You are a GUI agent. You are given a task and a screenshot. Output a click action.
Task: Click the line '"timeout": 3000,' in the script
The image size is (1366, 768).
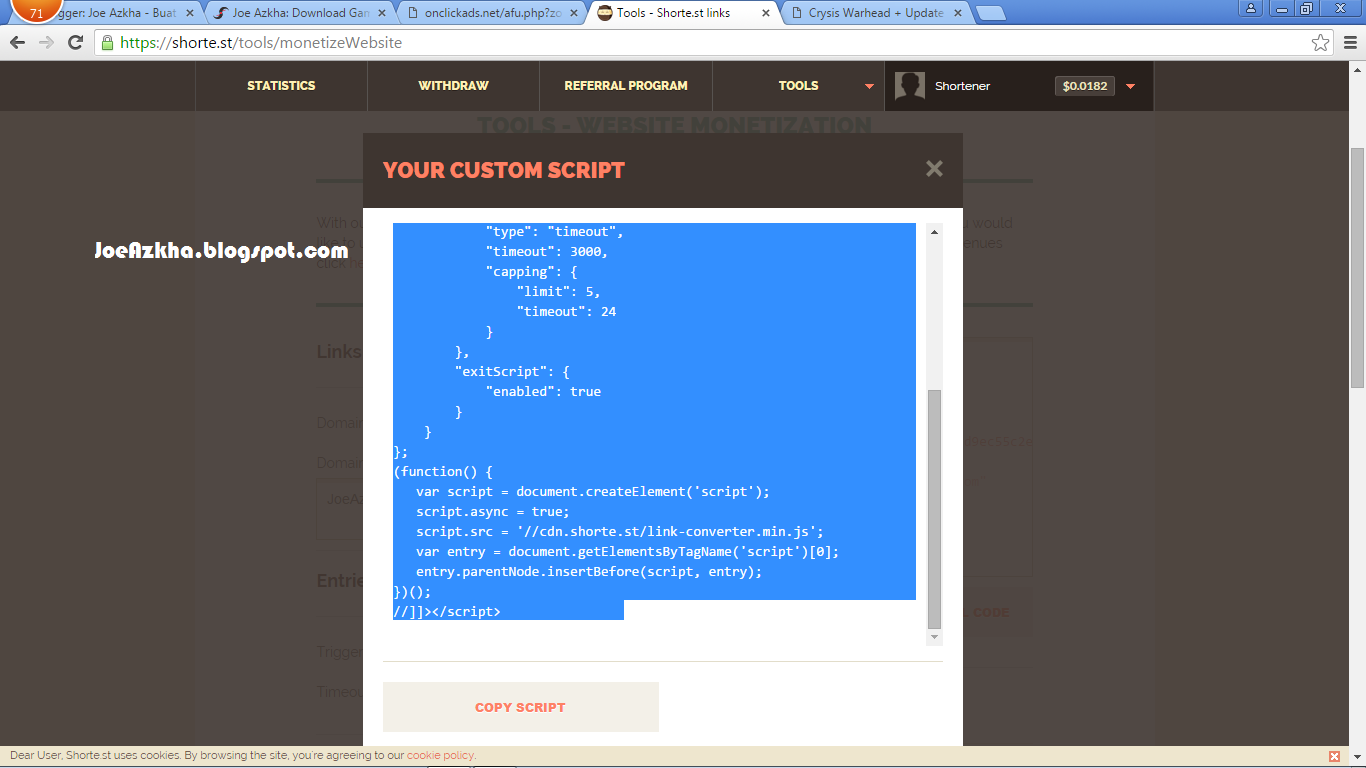click(x=547, y=252)
